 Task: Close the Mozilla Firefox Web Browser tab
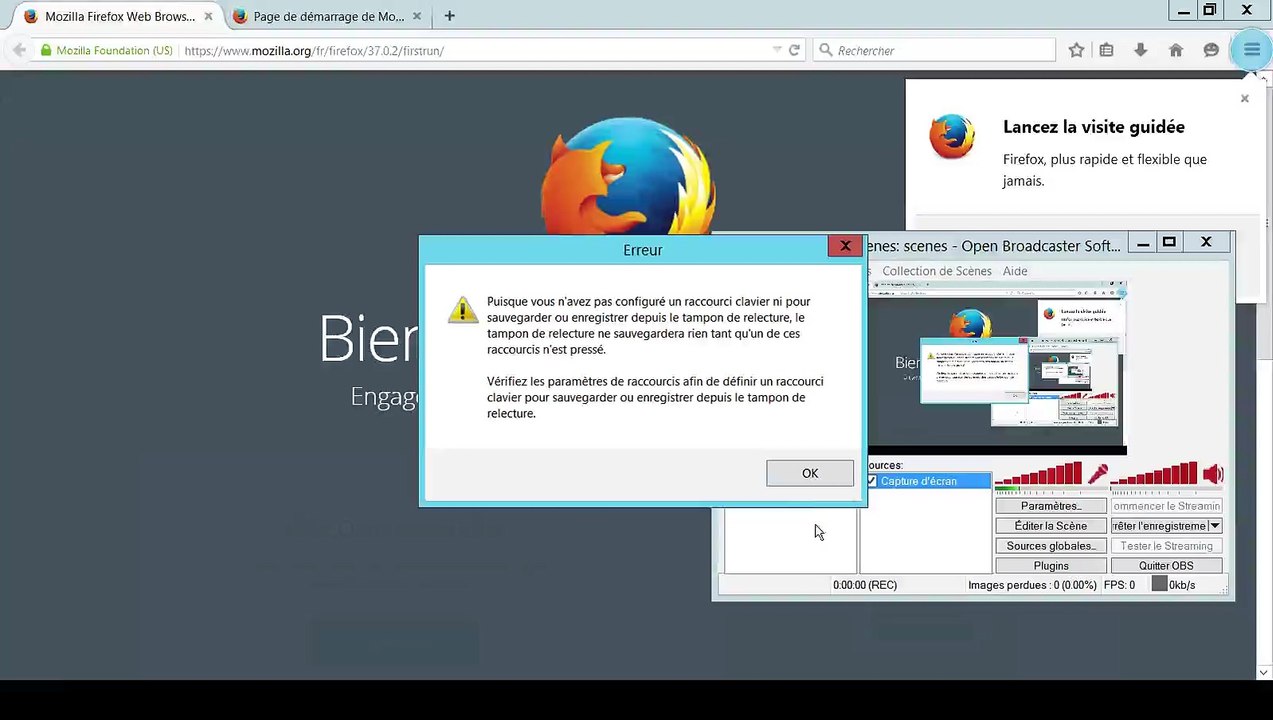(x=208, y=16)
